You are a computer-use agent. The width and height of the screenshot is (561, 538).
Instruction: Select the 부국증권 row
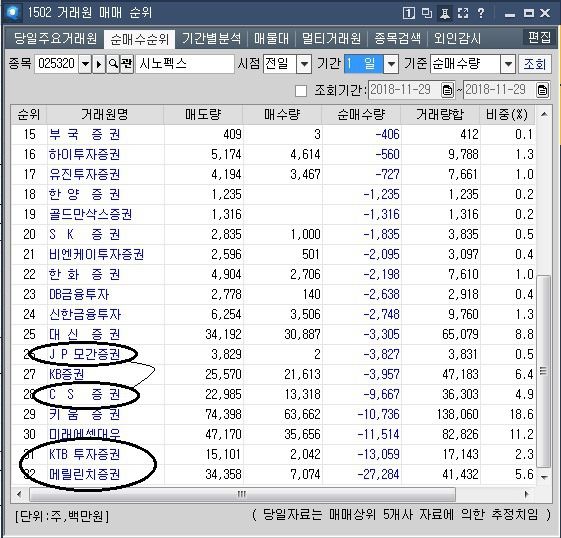pos(273,134)
